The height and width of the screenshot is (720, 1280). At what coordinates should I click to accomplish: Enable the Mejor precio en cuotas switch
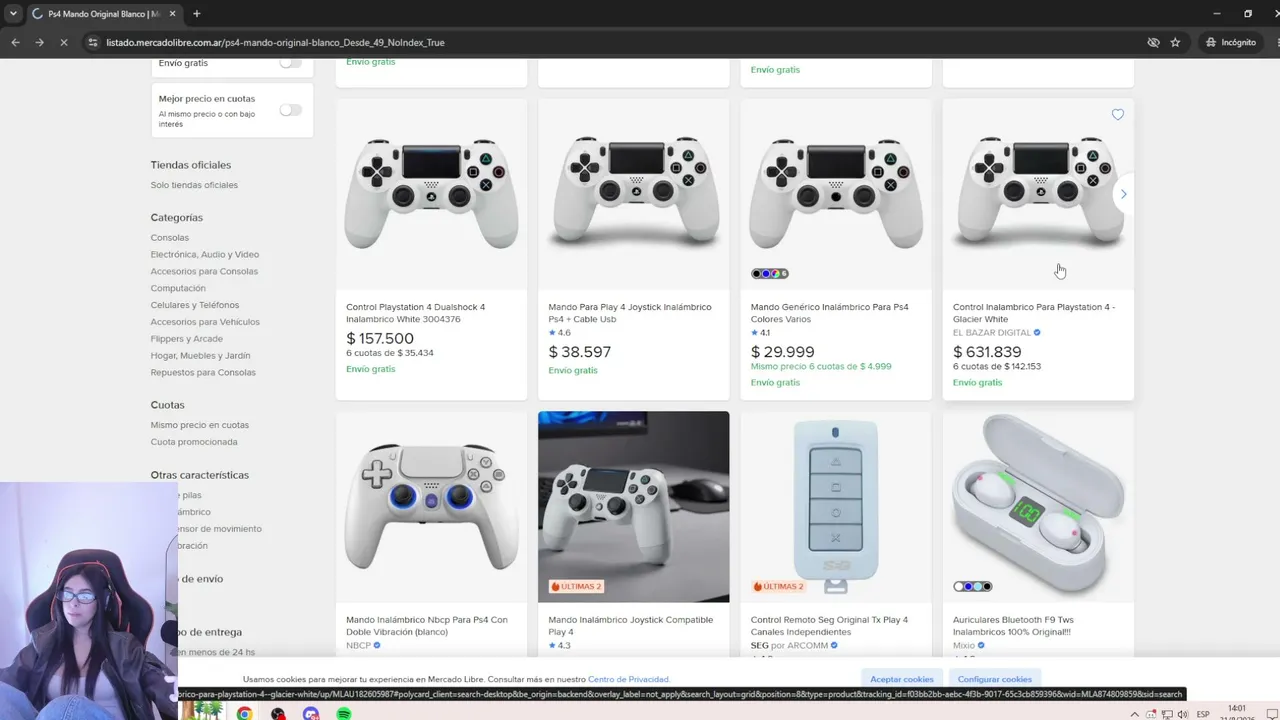click(290, 110)
